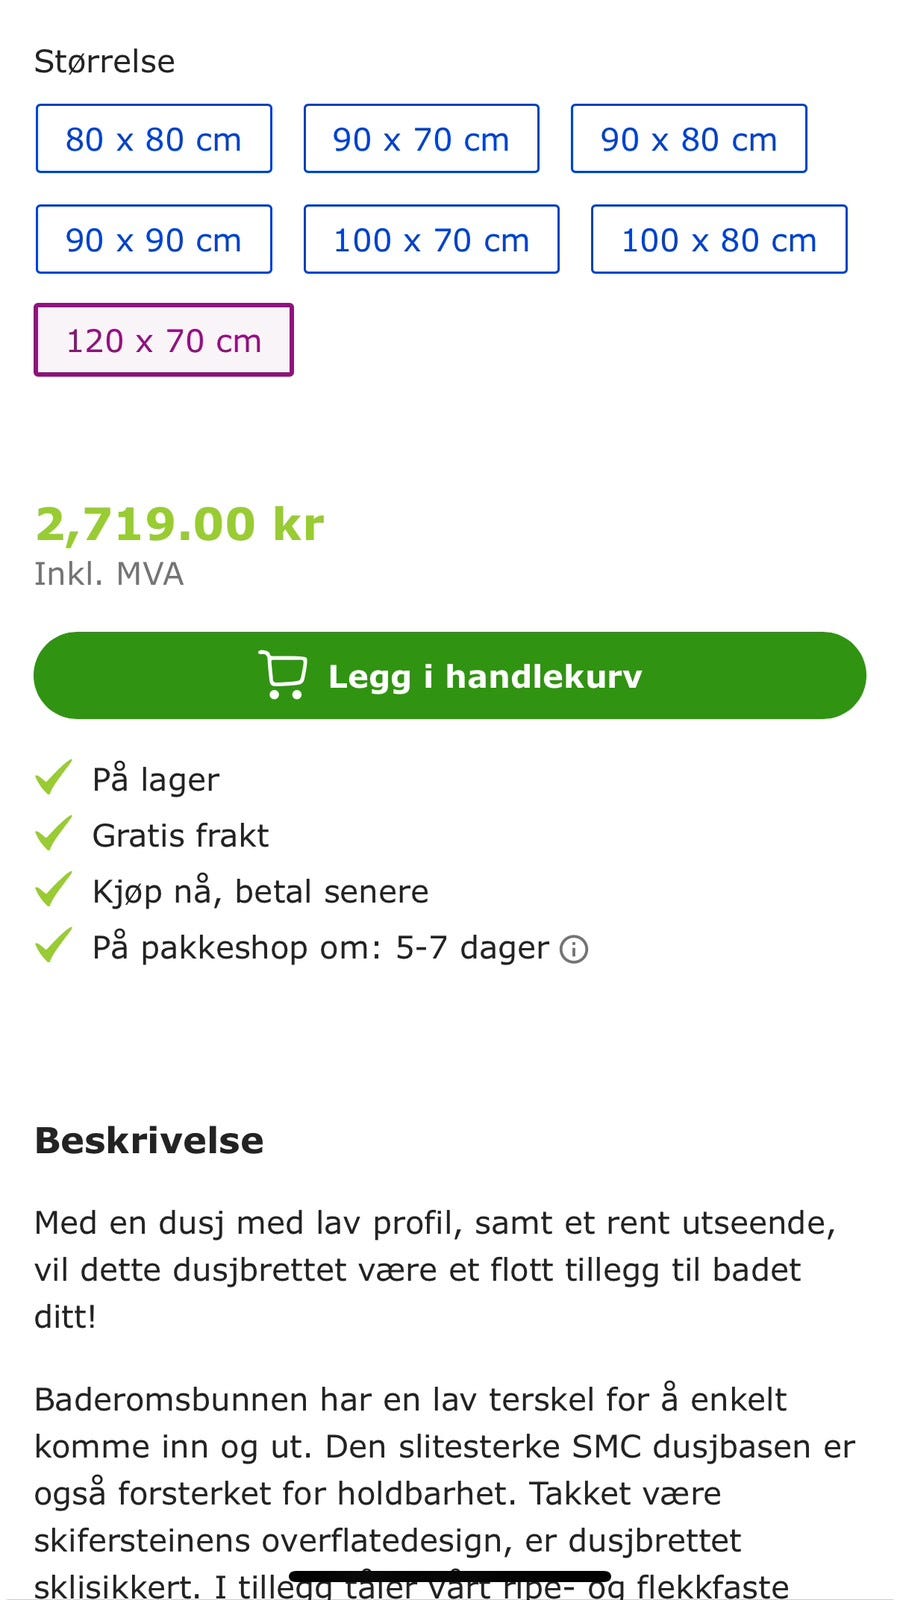Click the green checkmark beside På lager
Viewport: 900px width, 1600px height.
[x=52, y=778]
